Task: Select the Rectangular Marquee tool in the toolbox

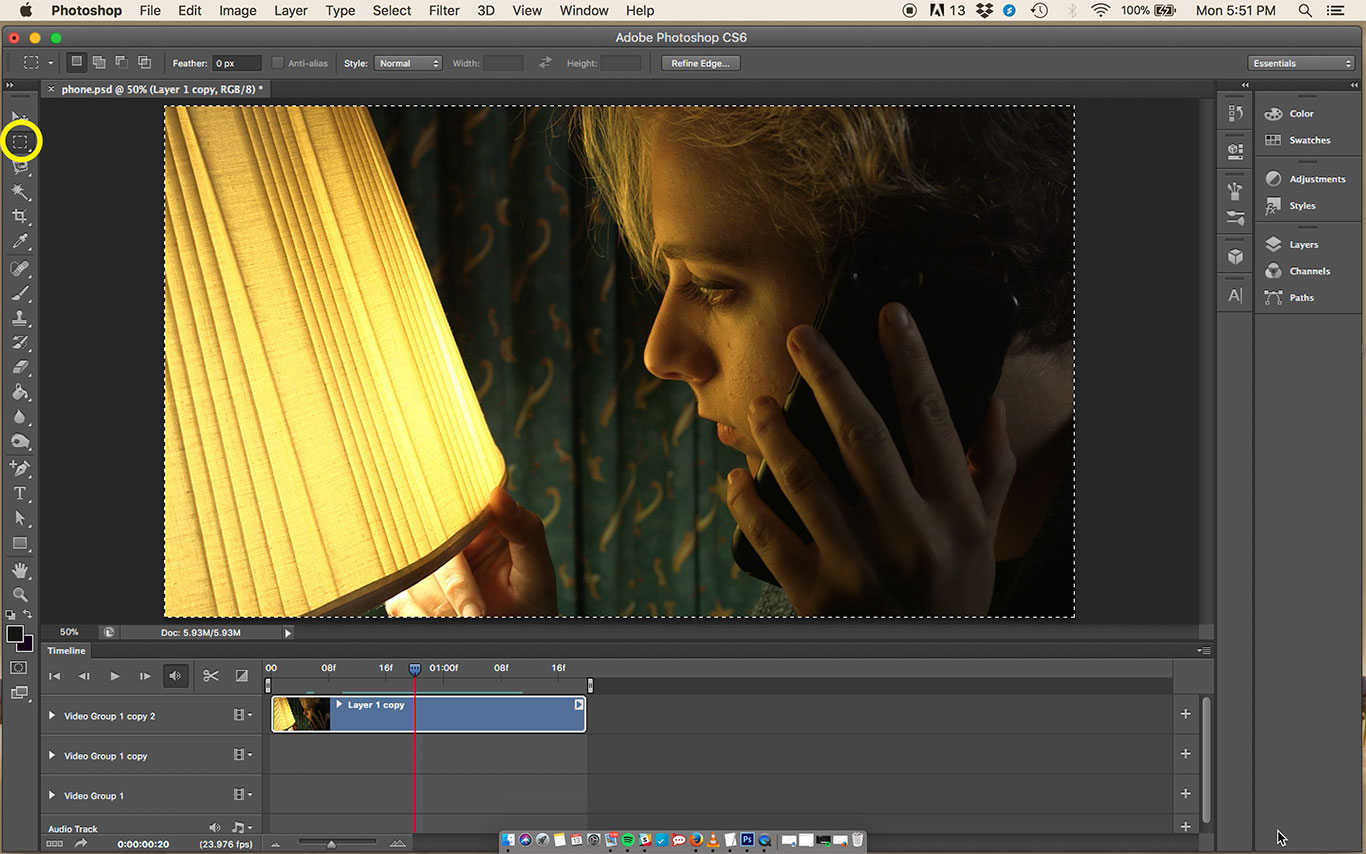Action: click(x=20, y=142)
